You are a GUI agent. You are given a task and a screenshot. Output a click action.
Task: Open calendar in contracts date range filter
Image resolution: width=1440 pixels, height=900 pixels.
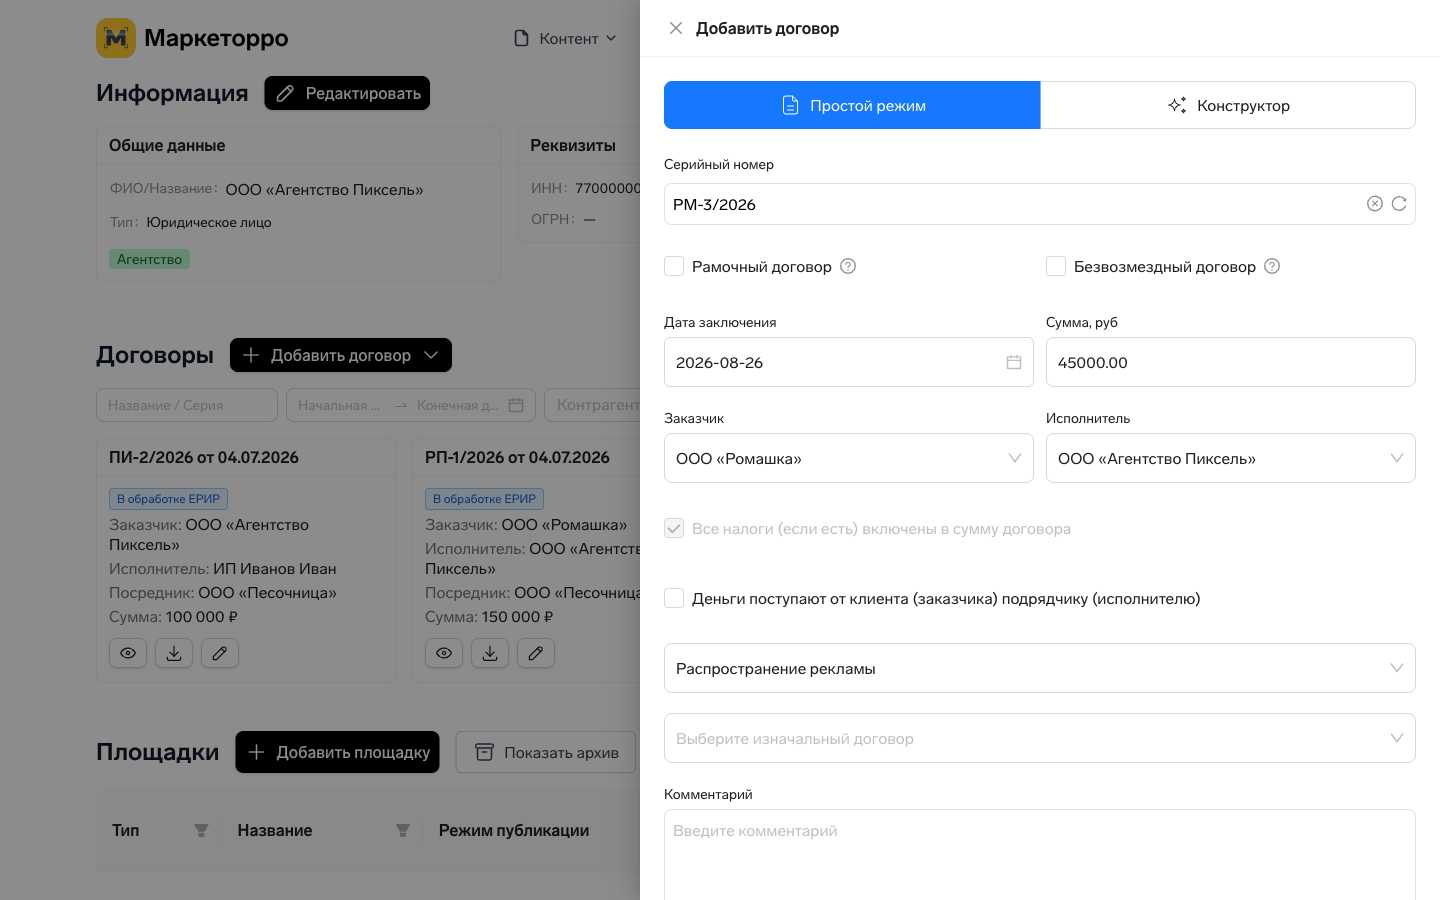pos(516,405)
